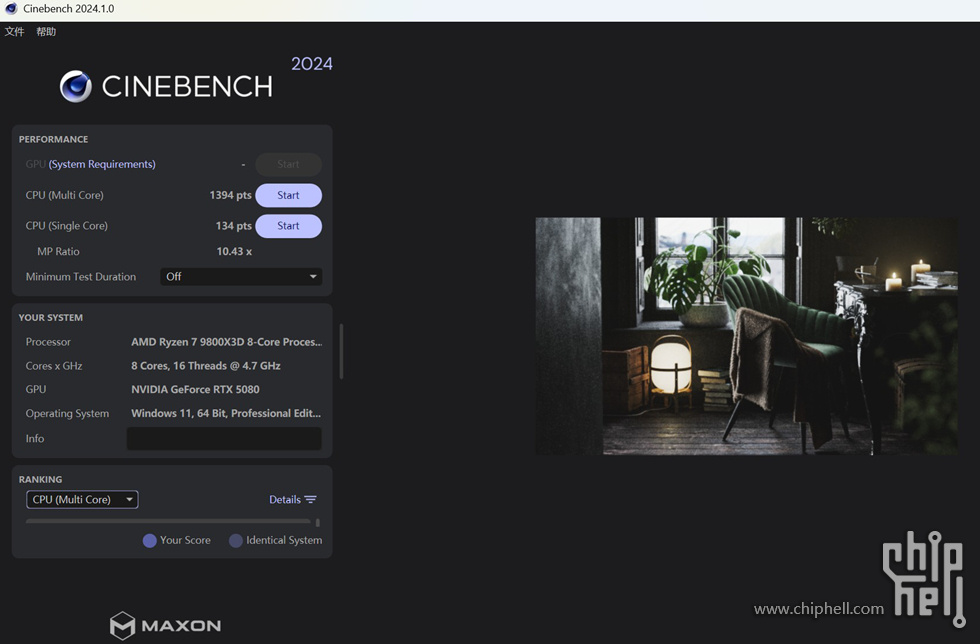Image resolution: width=980 pixels, height=644 pixels.
Task: Click the Details filter lines icon
Action: (x=311, y=500)
